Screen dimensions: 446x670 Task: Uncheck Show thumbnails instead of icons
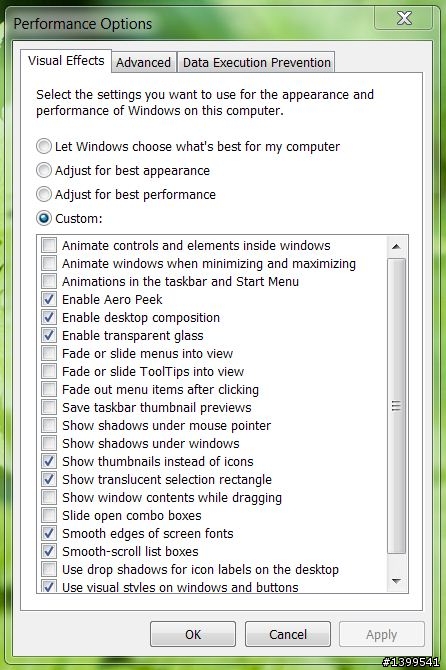(x=49, y=461)
